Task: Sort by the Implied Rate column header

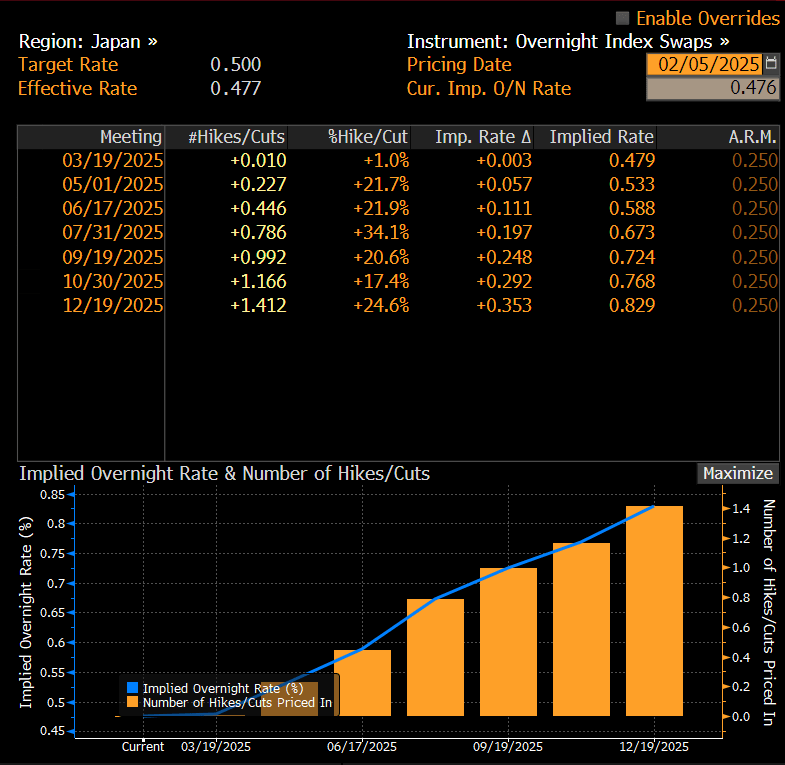Action: 595,137
